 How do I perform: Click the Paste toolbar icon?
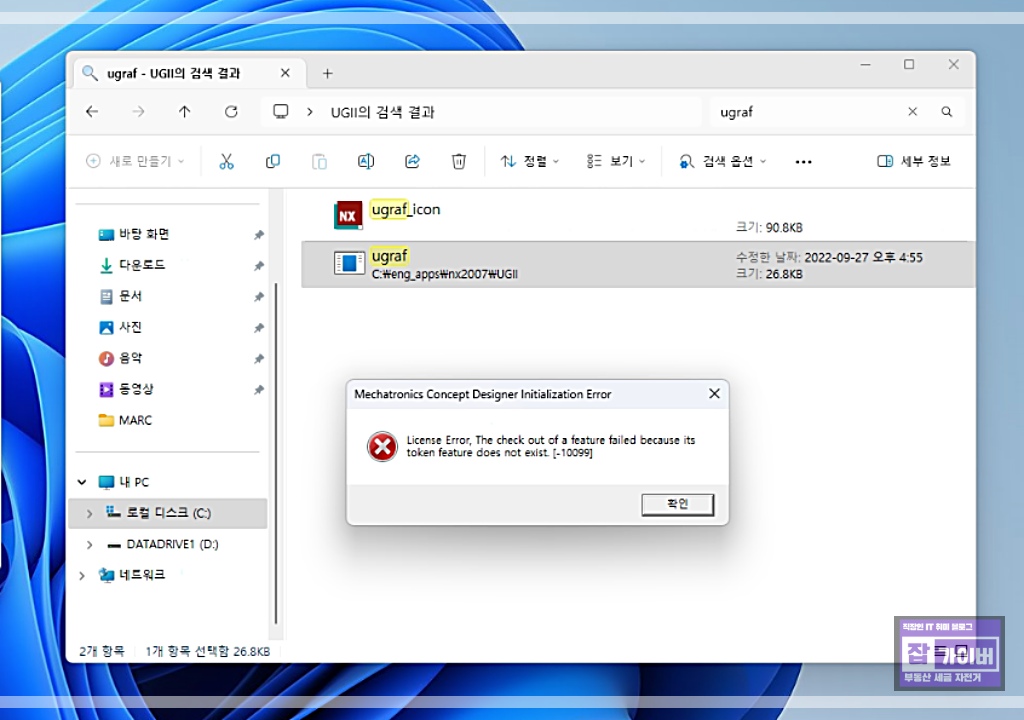point(319,161)
